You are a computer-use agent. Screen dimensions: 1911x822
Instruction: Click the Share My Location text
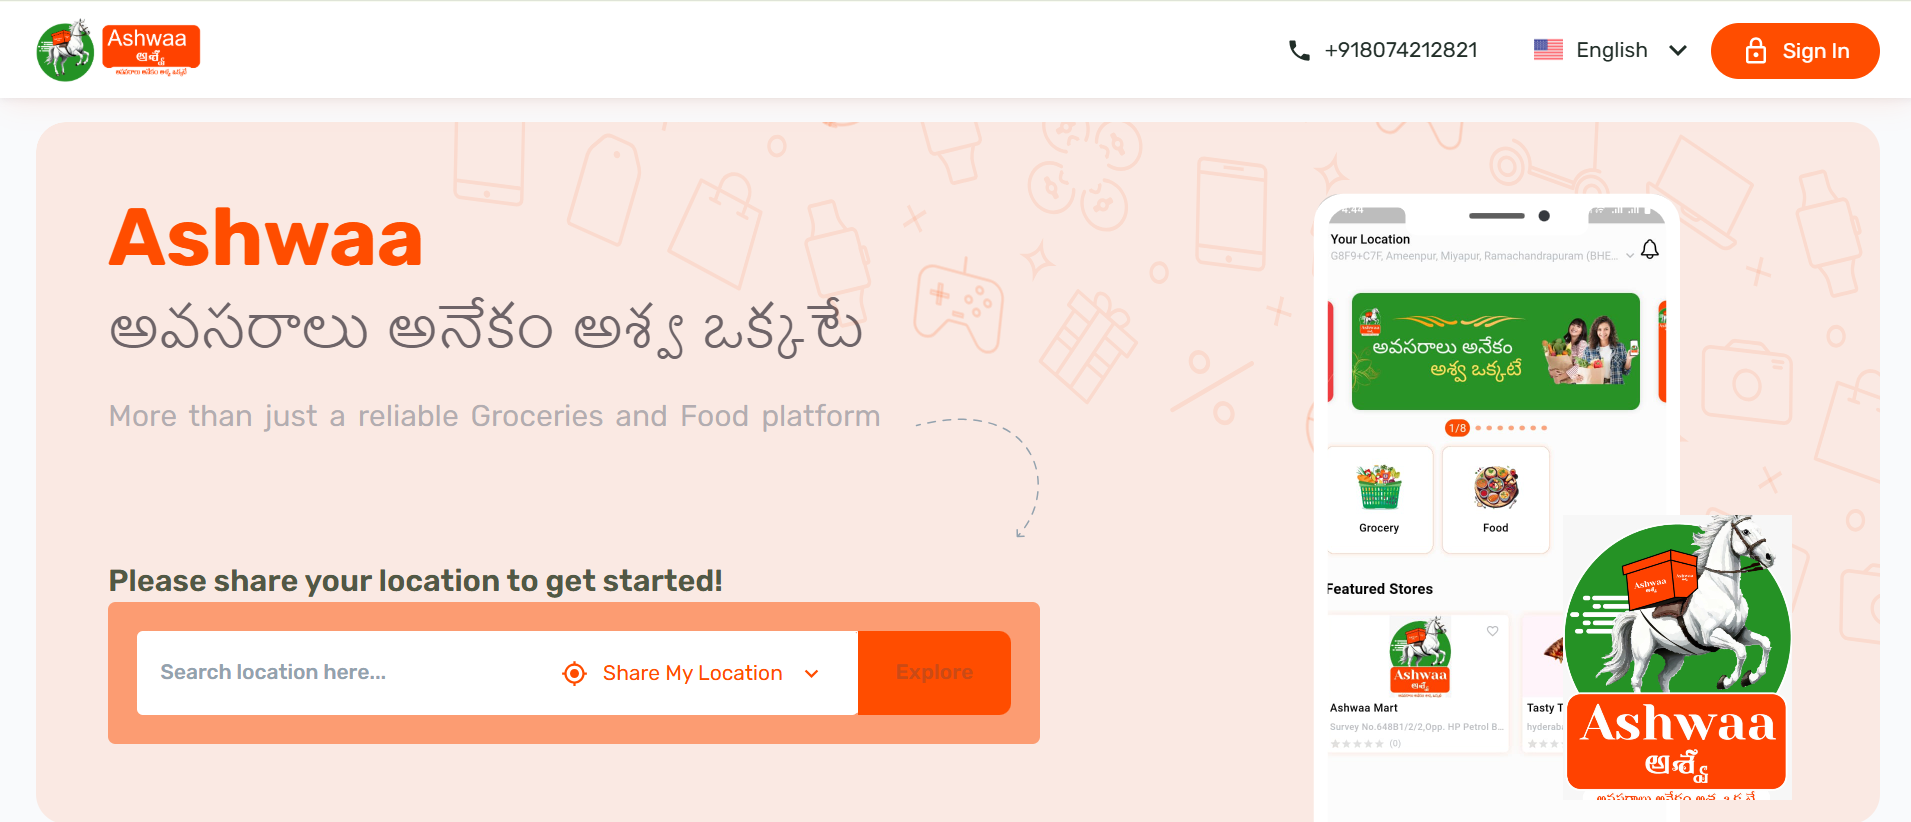point(692,673)
